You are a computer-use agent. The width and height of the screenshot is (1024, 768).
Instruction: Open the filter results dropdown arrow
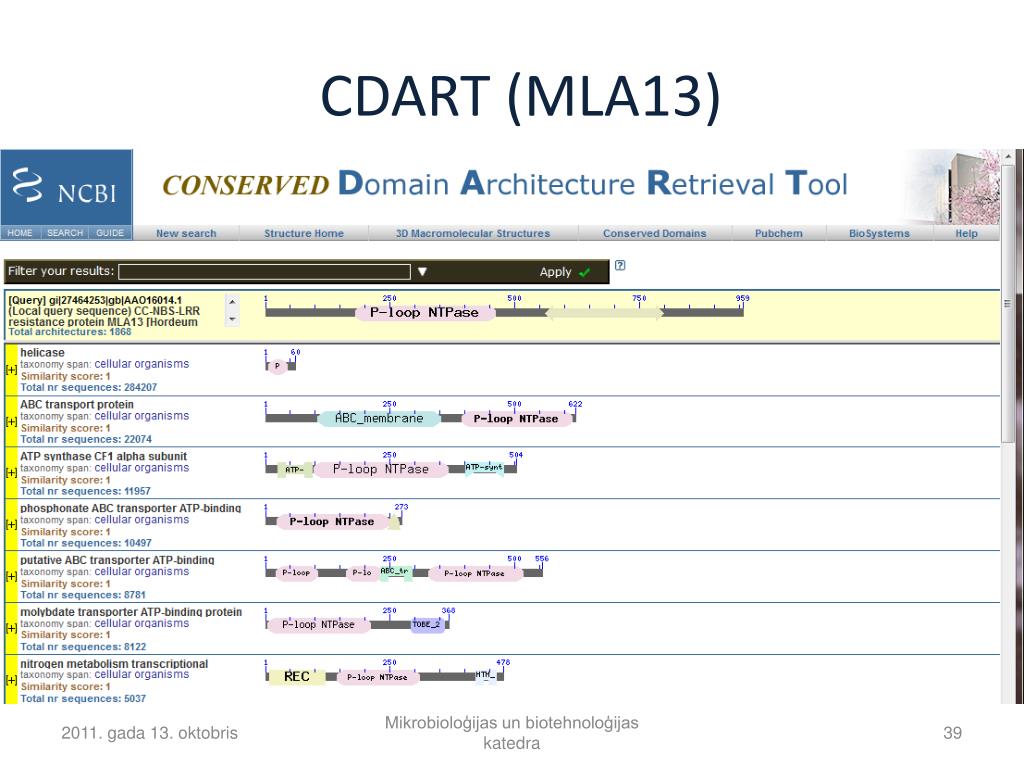coord(422,271)
